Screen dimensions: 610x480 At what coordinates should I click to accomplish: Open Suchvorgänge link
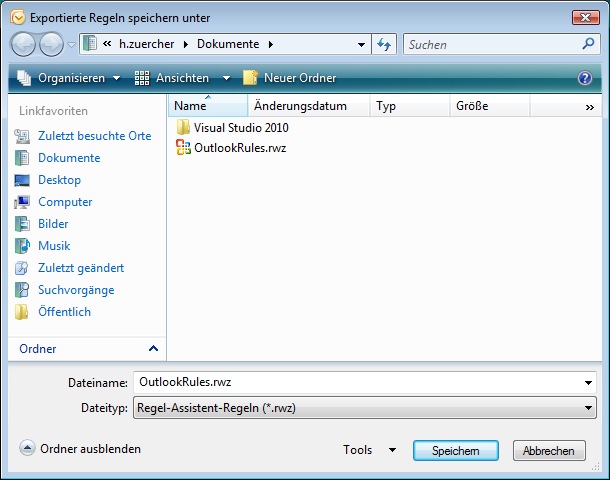(76, 290)
